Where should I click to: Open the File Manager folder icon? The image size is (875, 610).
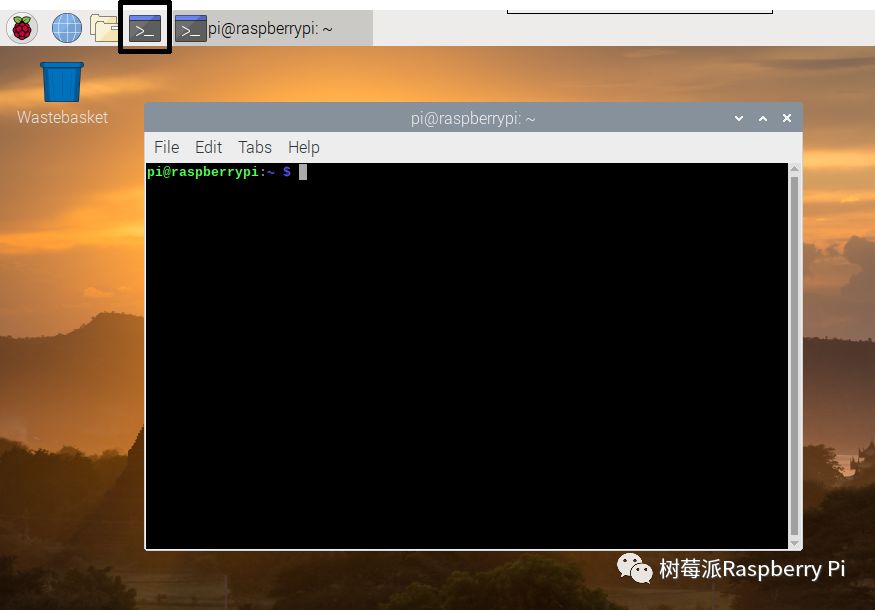point(103,28)
